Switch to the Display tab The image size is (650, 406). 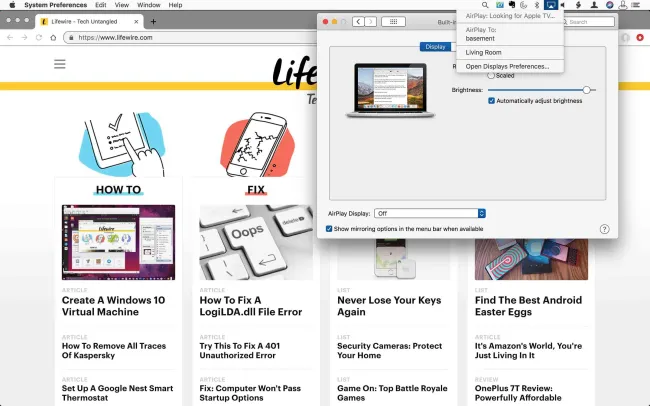pos(435,46)
